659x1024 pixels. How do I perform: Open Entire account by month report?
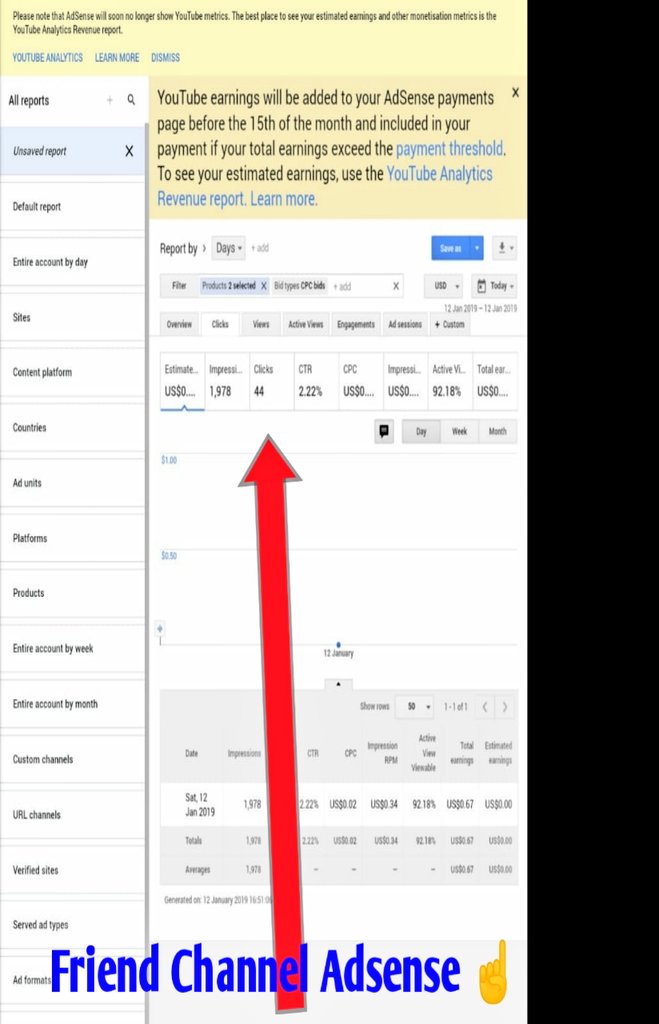point(72,704)
